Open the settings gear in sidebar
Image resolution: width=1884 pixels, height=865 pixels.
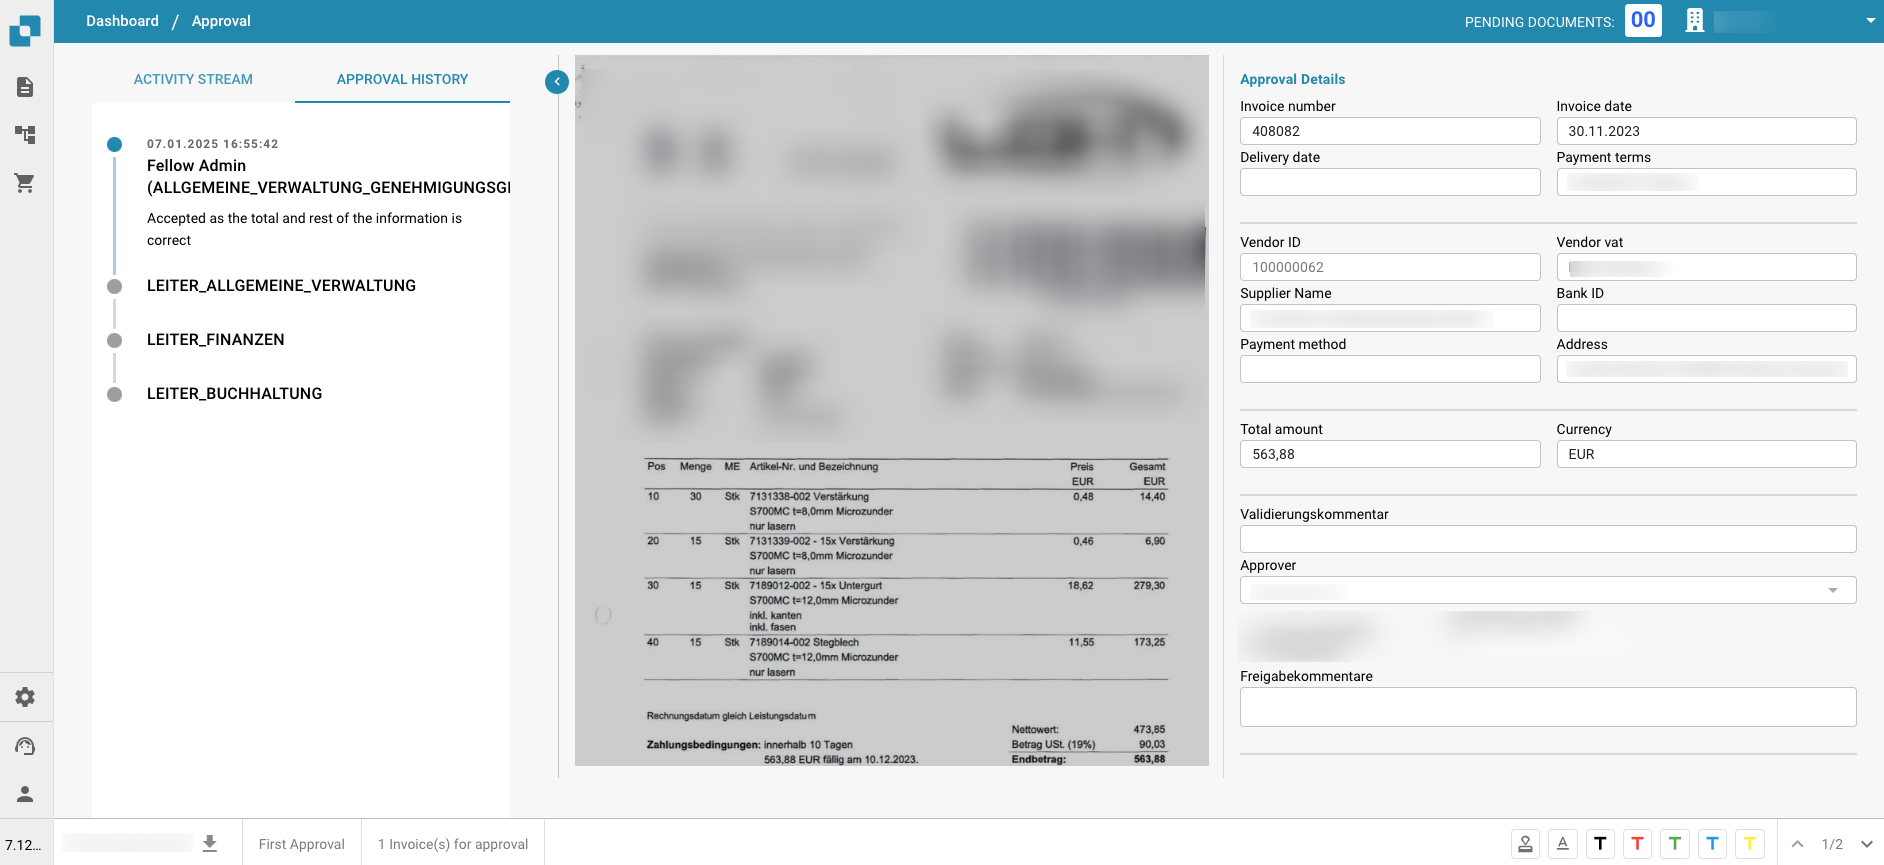click(25, 697)
